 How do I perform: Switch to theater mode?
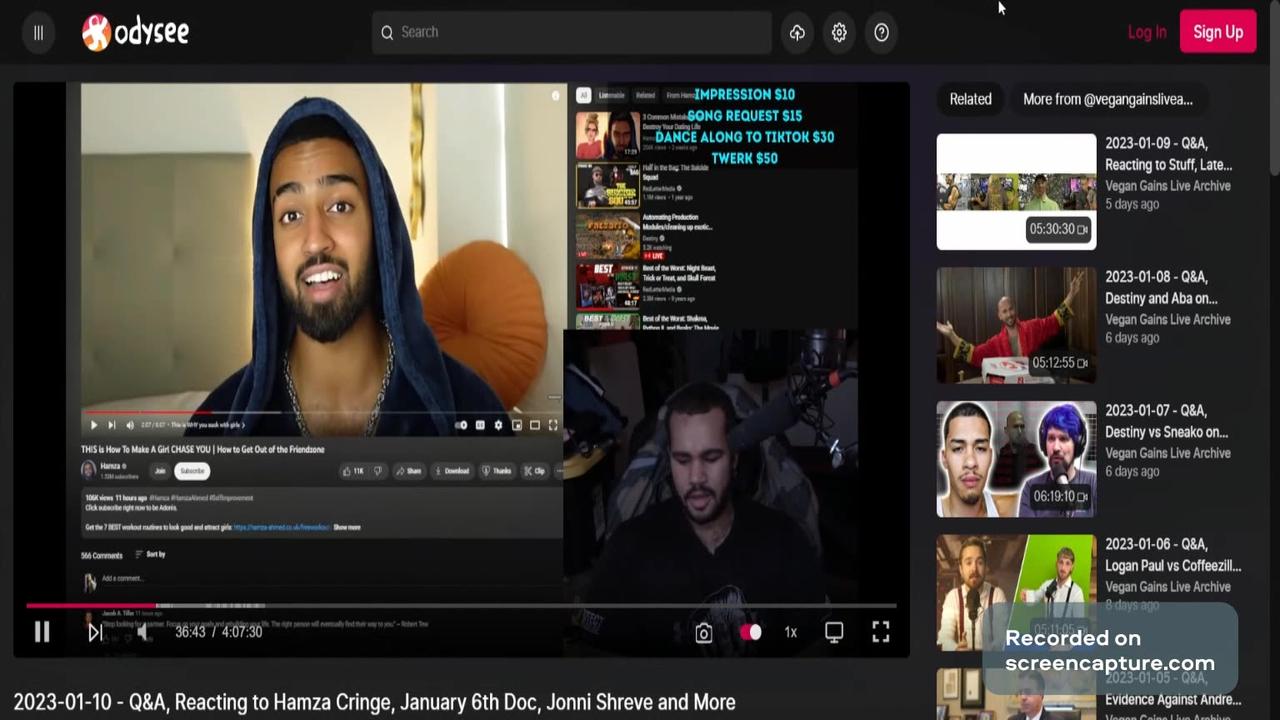pyautogui.click(x=834, y=632)
